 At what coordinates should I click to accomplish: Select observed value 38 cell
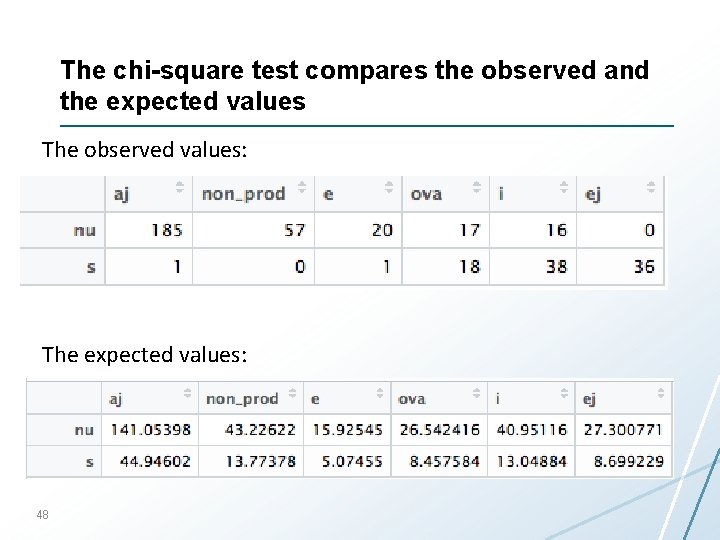(533, 267)
